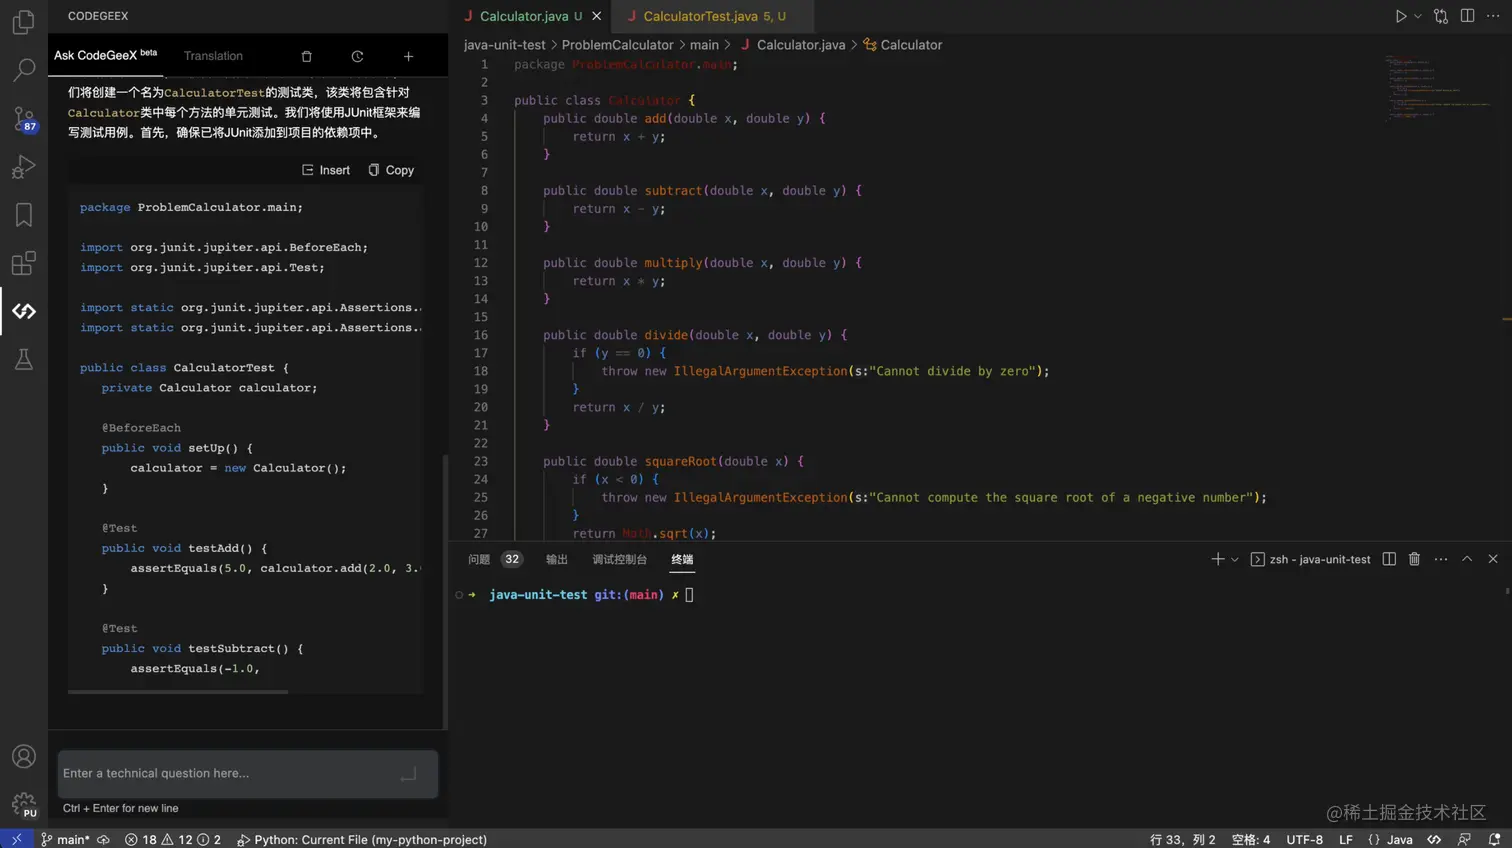
Task: Switch to the Translation tab
Action: click(213, 56)
